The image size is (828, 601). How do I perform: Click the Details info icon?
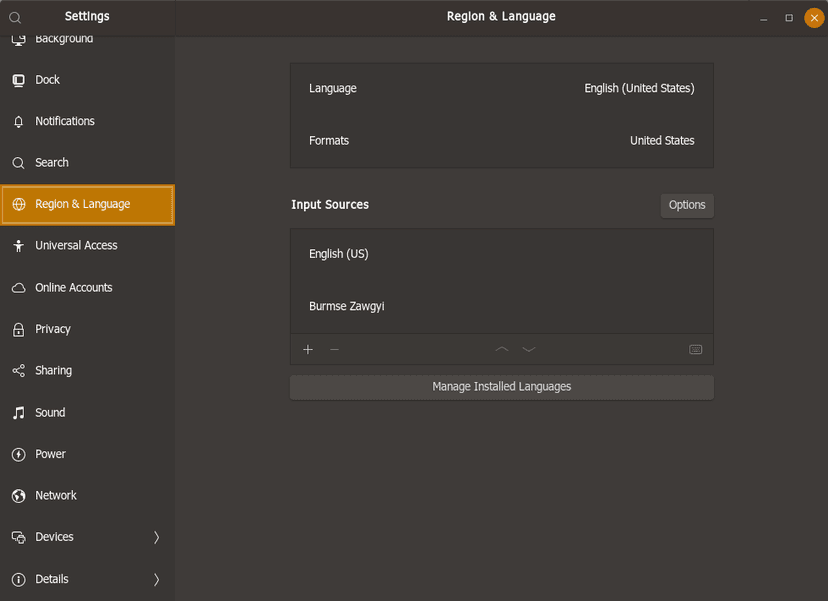18,579
